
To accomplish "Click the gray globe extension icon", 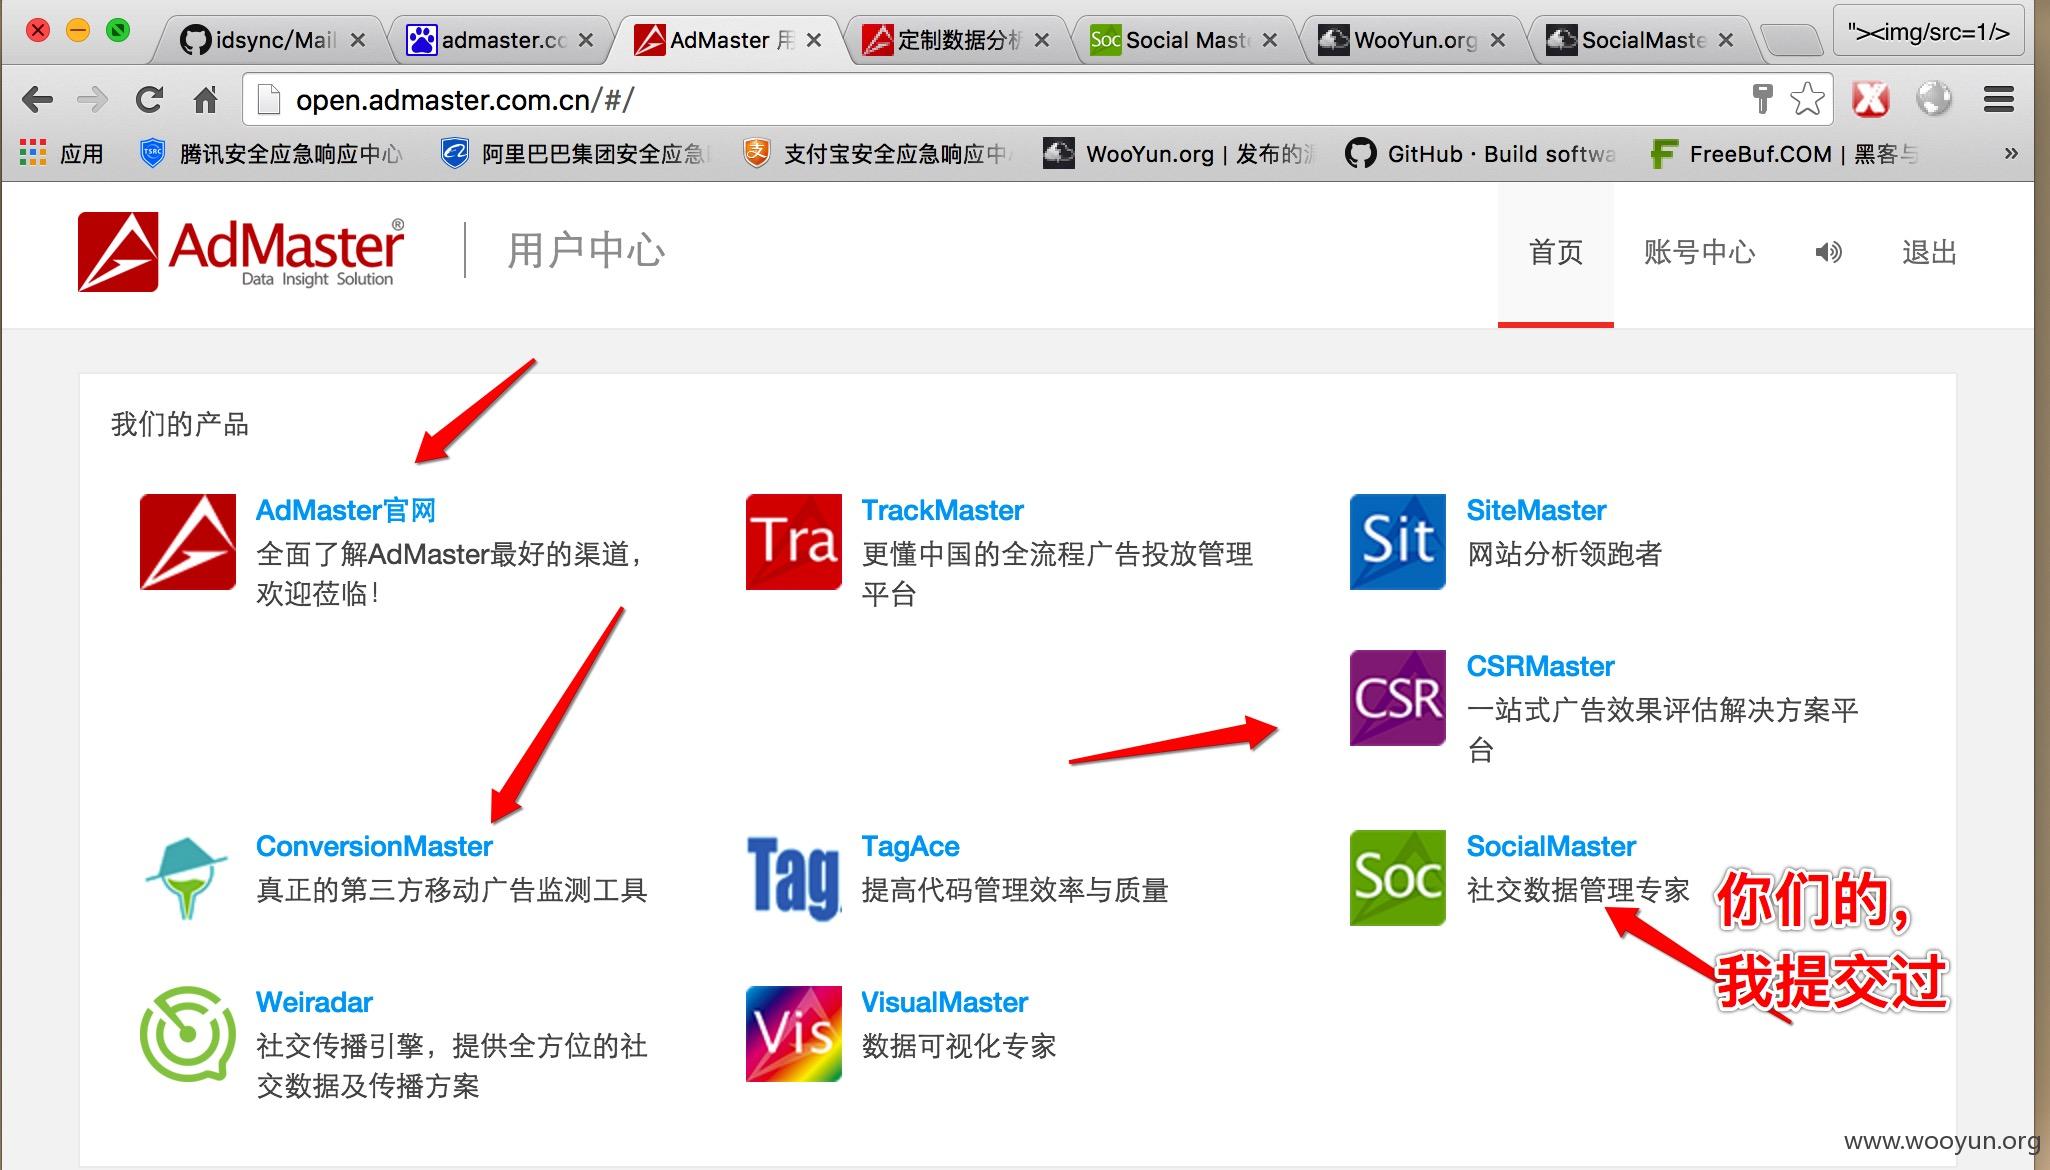I will [x=1934, y=99].
